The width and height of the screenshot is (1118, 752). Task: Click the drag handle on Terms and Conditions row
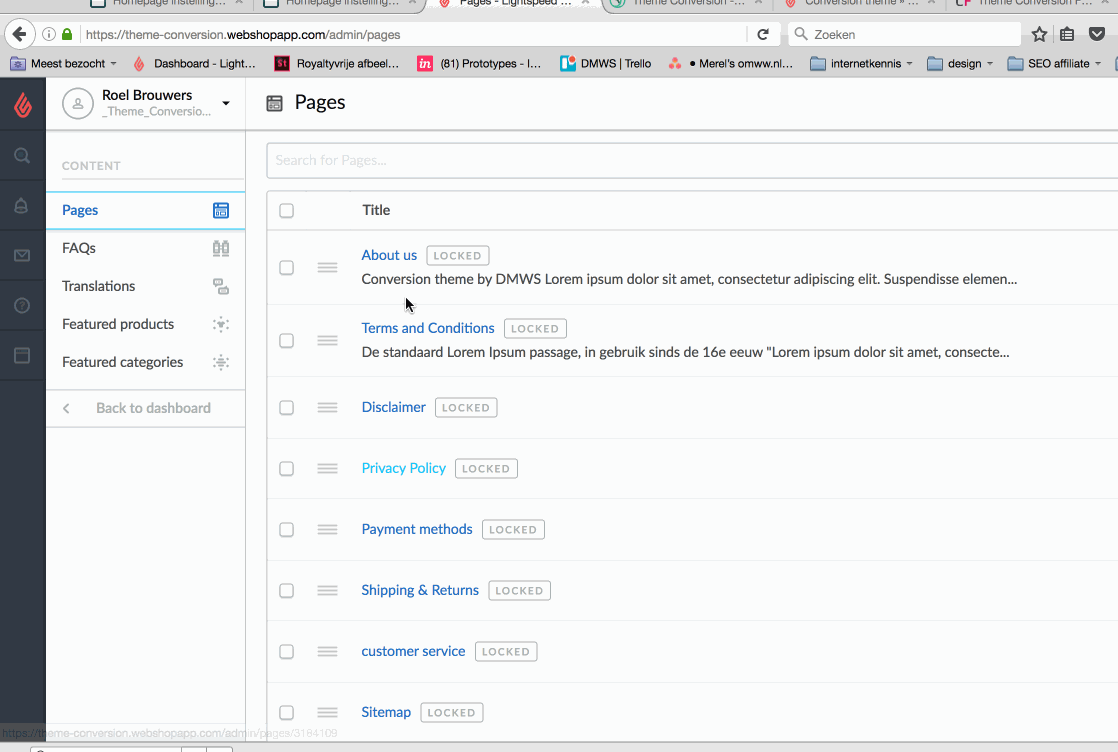(x=327, y=341)
